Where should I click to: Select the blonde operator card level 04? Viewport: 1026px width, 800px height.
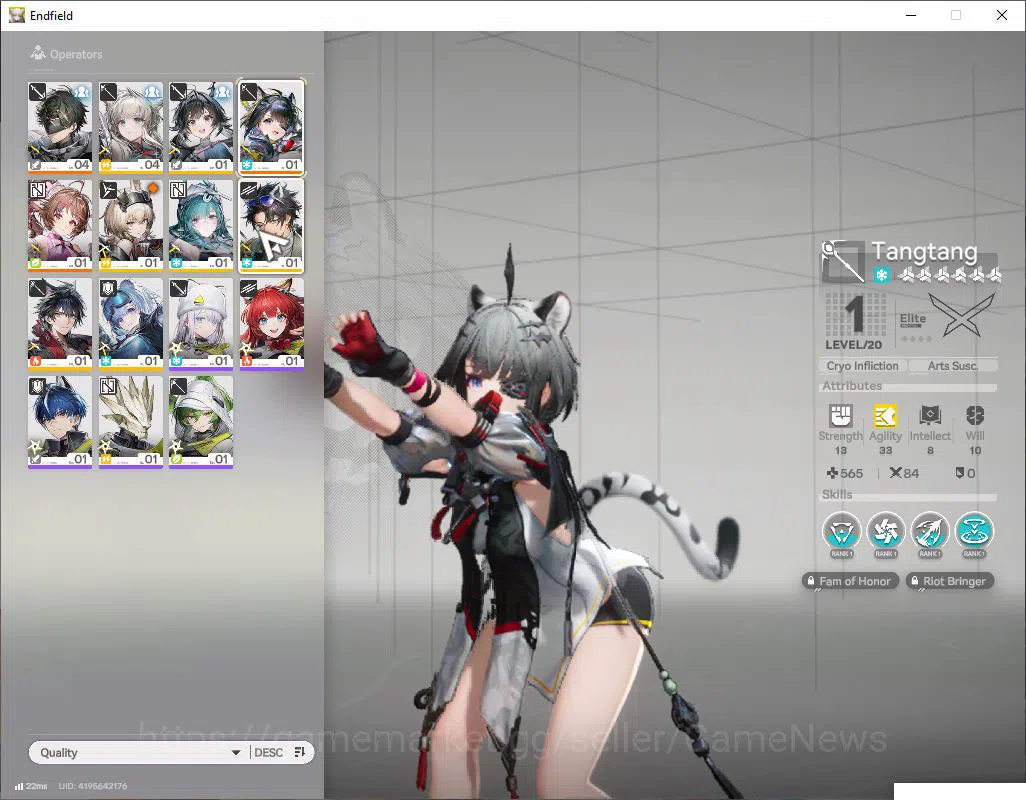click(x=130, y=128)
